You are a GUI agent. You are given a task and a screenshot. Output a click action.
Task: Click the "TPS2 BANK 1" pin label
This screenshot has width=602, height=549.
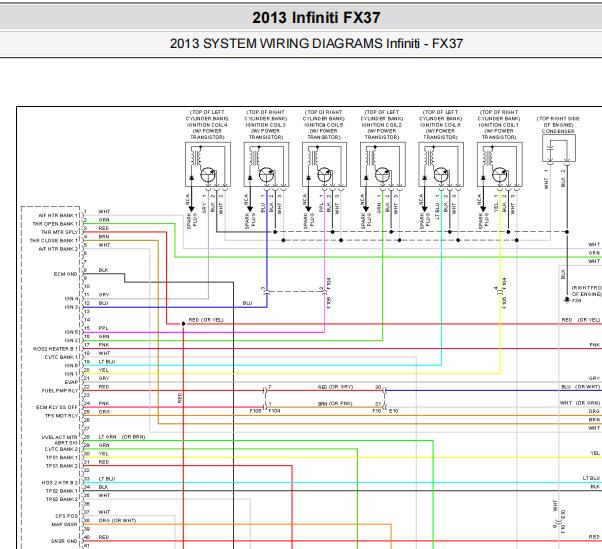click(x=62, y=491)
